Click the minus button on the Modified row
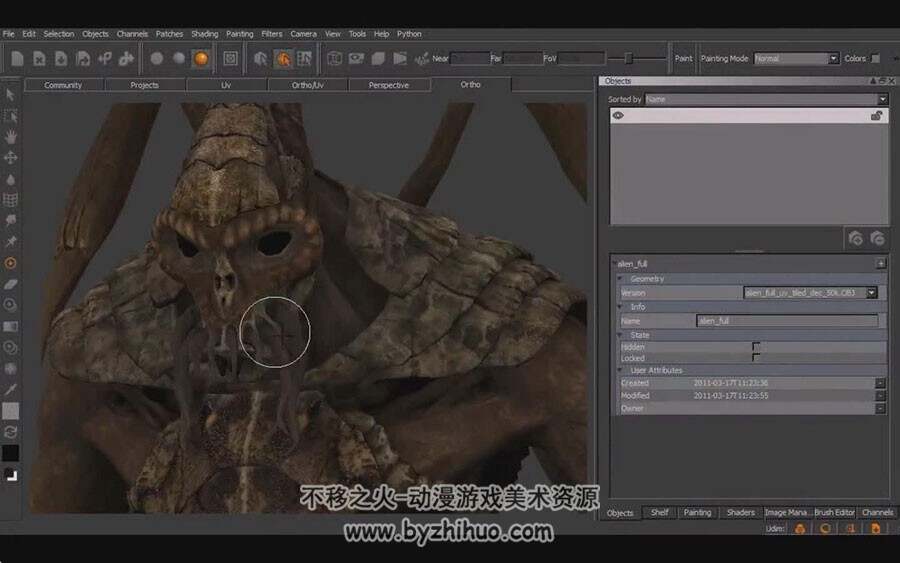The width and height of the screenshot is (900, 563). [x=880, y=395]
